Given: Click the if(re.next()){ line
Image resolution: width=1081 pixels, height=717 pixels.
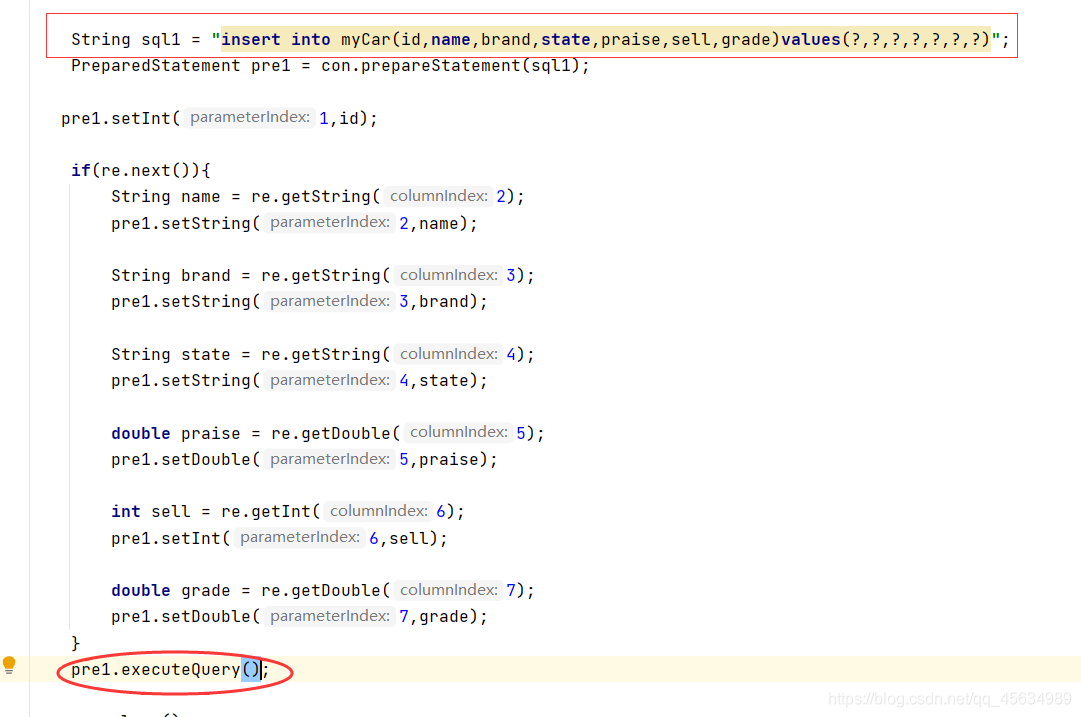Looking at the screenshot, I should click(x=141, y=170).
